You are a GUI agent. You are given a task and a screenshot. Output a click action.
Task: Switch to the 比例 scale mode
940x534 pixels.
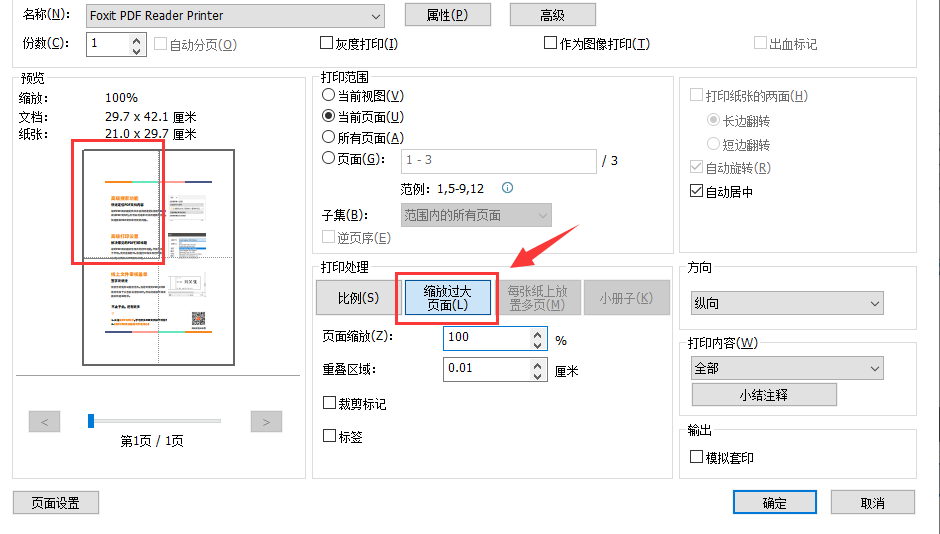coord(357,298)
